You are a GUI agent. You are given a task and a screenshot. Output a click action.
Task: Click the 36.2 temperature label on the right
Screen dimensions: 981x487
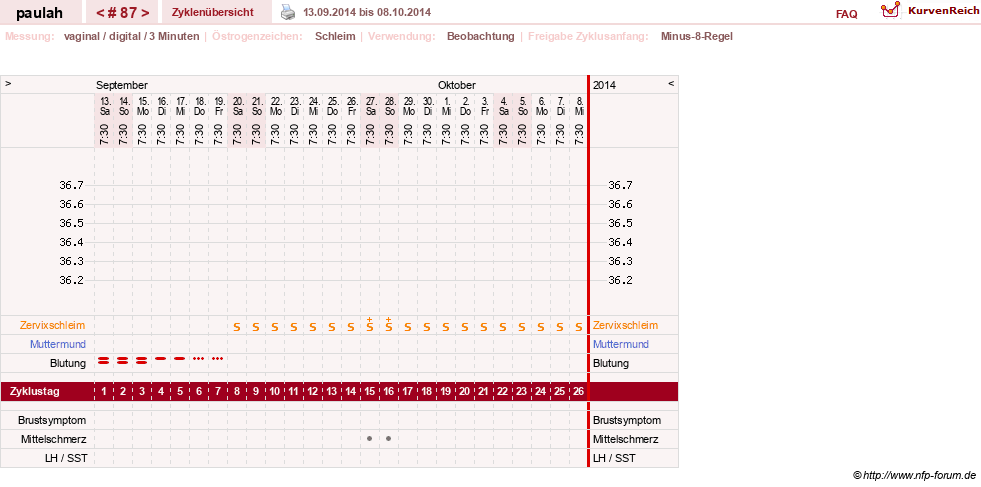(x=620, y=280)
